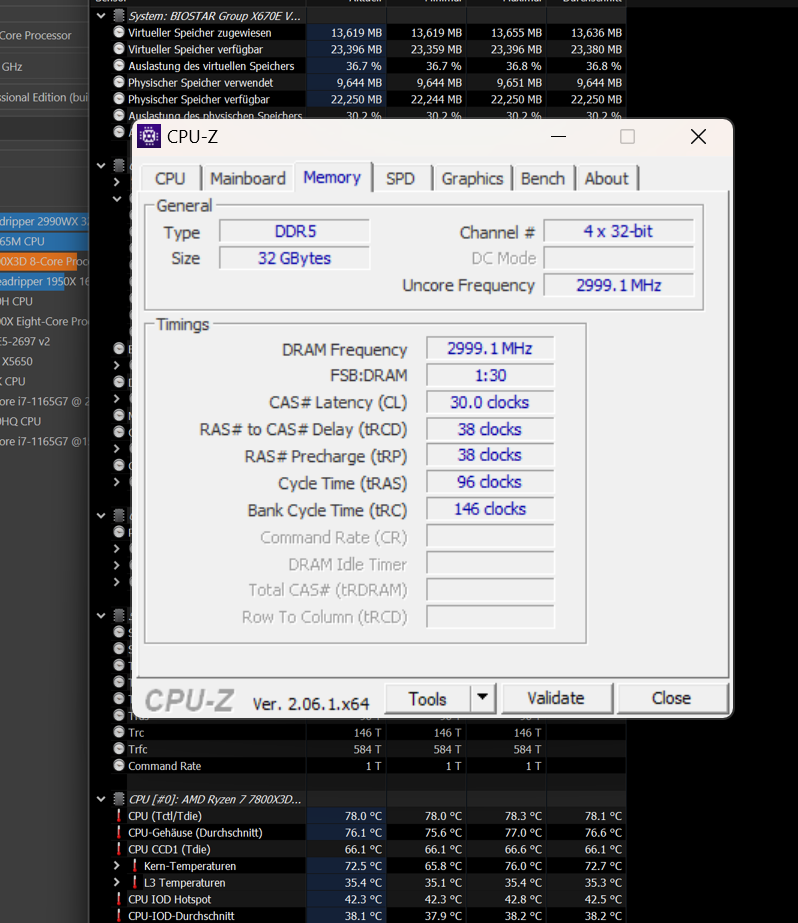Collapse the System BIOSTAR Group X670E sensor group
Screen dimensions: 798x923
click(101, 16)
